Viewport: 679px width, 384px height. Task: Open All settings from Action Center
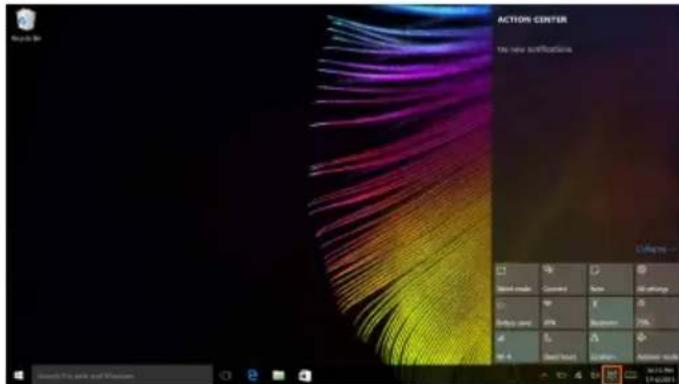tap(656, 279)
